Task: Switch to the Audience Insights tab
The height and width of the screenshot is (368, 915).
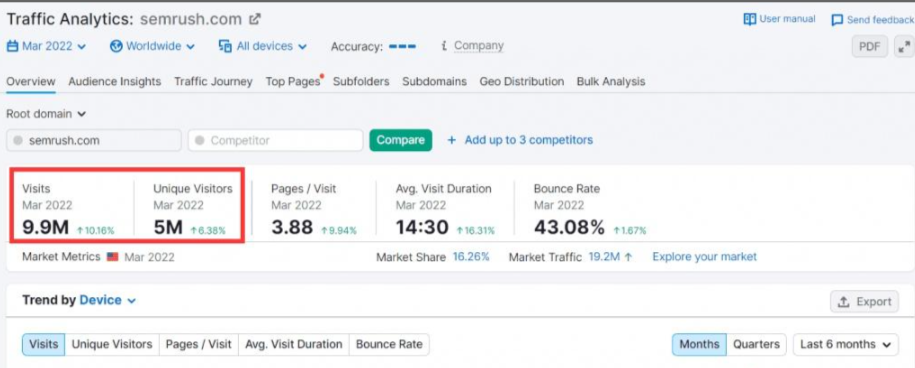Action: tap(114, 82)
